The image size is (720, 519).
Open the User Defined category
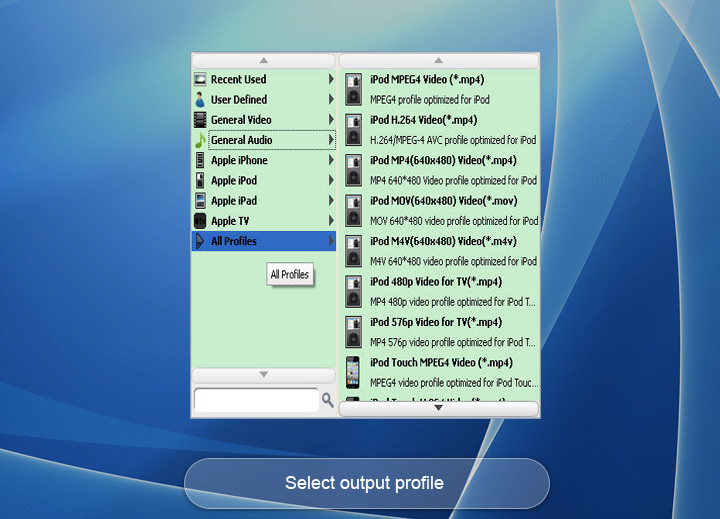click(x=264, y=100)
